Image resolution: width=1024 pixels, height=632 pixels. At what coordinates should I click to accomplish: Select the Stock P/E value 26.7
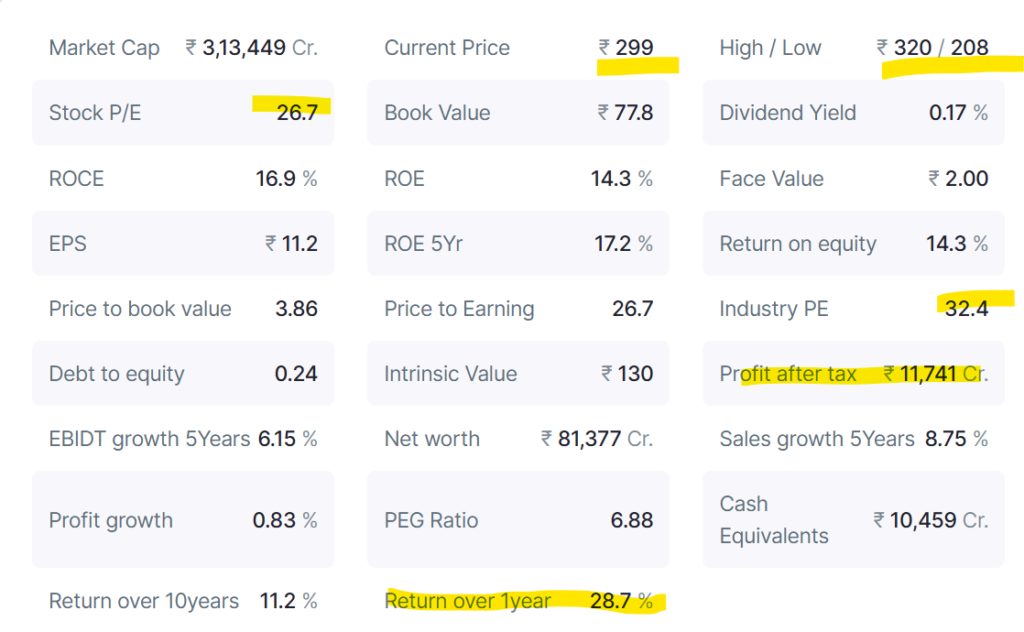297,113
